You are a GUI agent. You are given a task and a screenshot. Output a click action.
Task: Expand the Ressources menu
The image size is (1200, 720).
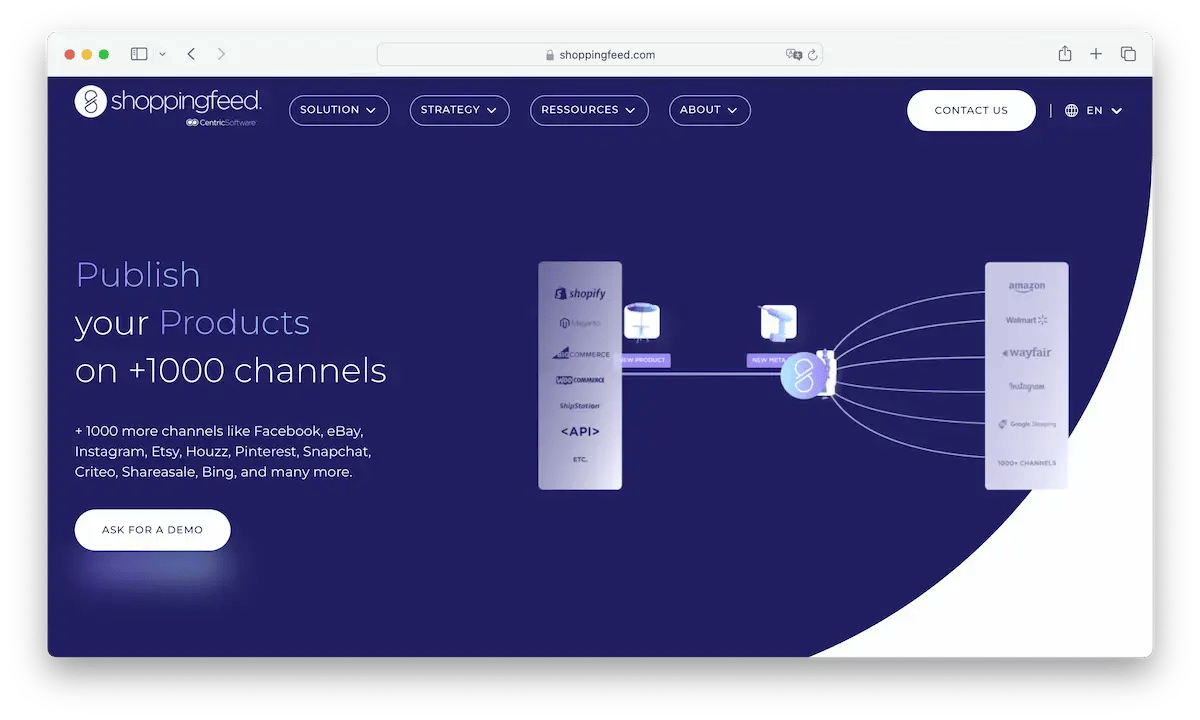tap(589, 110)
